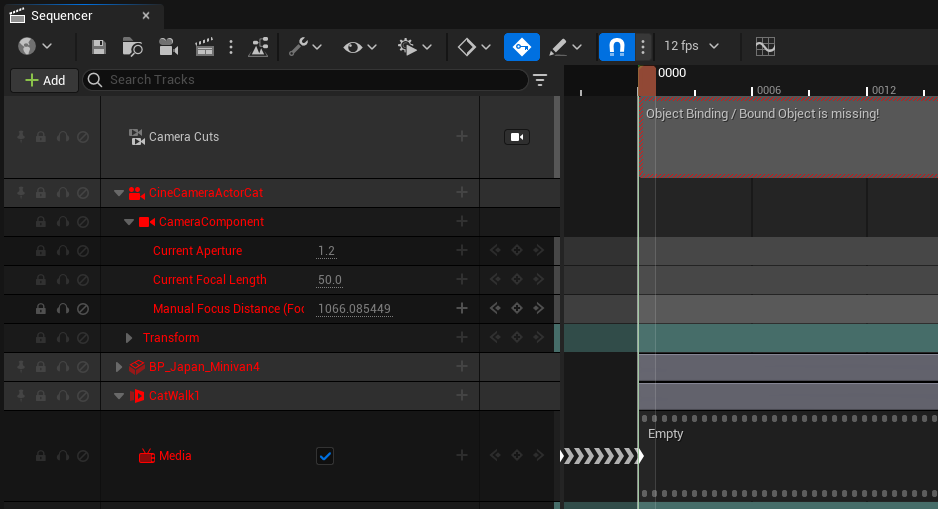Click the playhead marker at frame 0000
The image size is (938, 509).
click(x=647, y=80)
